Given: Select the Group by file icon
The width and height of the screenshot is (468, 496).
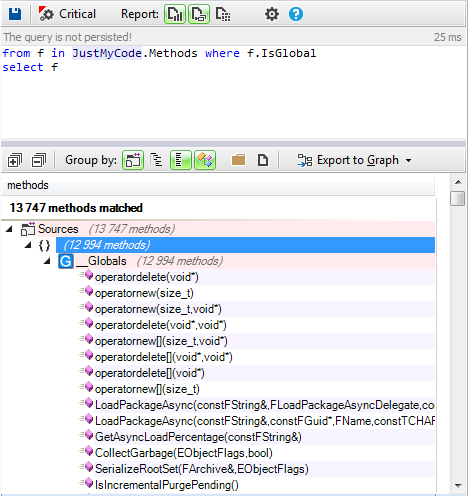Looking at the screenshot, I should point(263,160).
